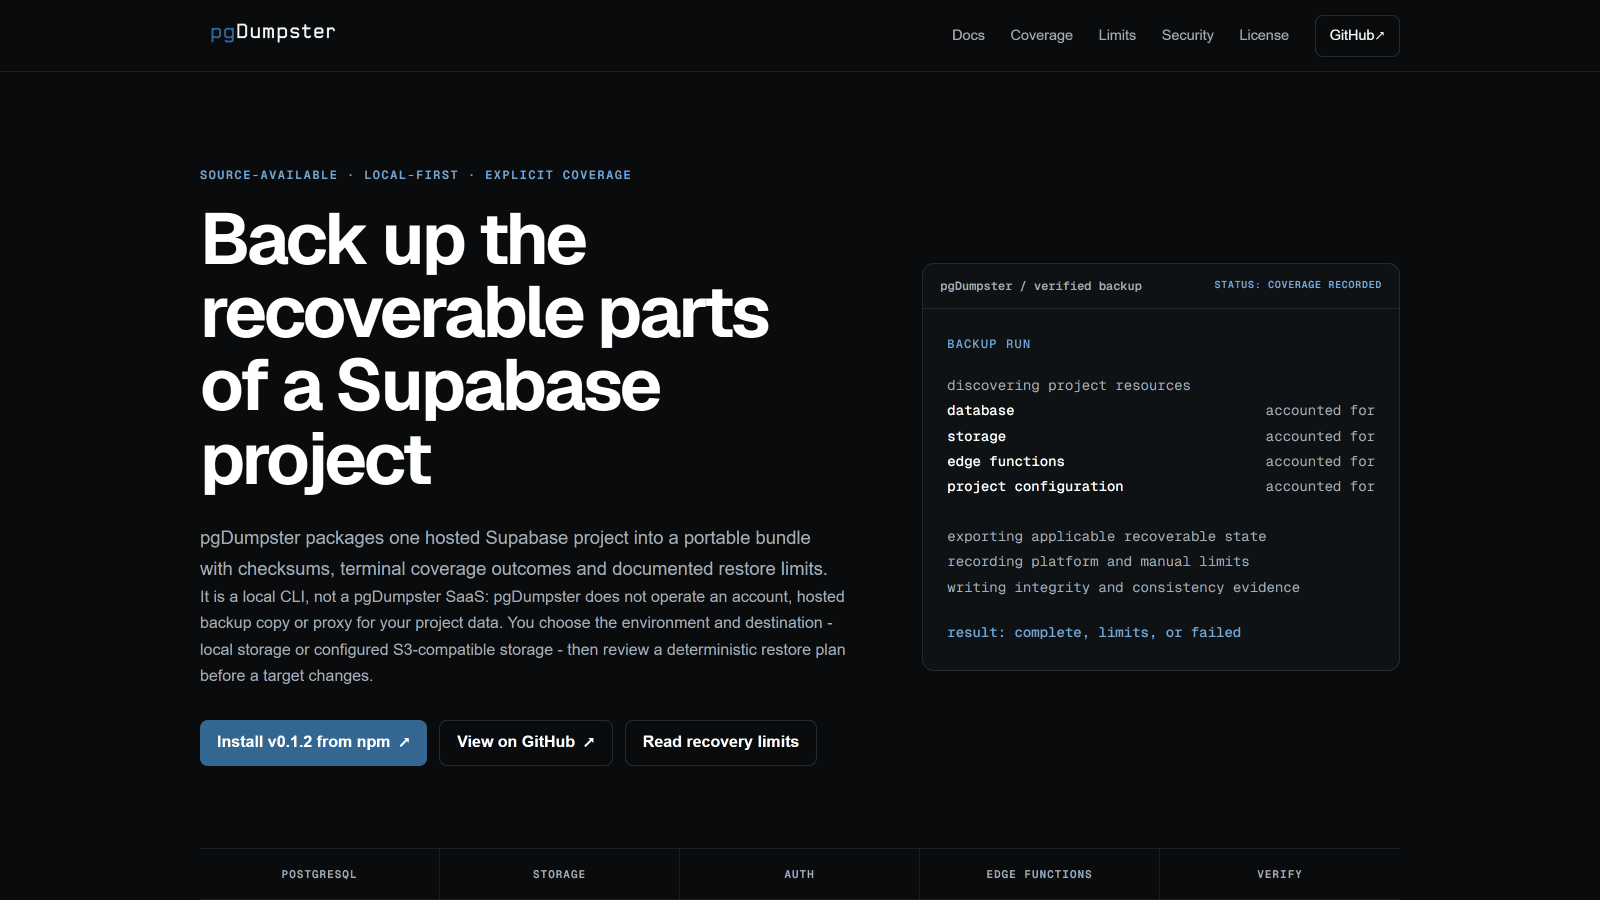The width and height of the screenshot is (1600, 900).
Task: Click the 'storage' row in backup run
Action: click(x=1161, y=437)
